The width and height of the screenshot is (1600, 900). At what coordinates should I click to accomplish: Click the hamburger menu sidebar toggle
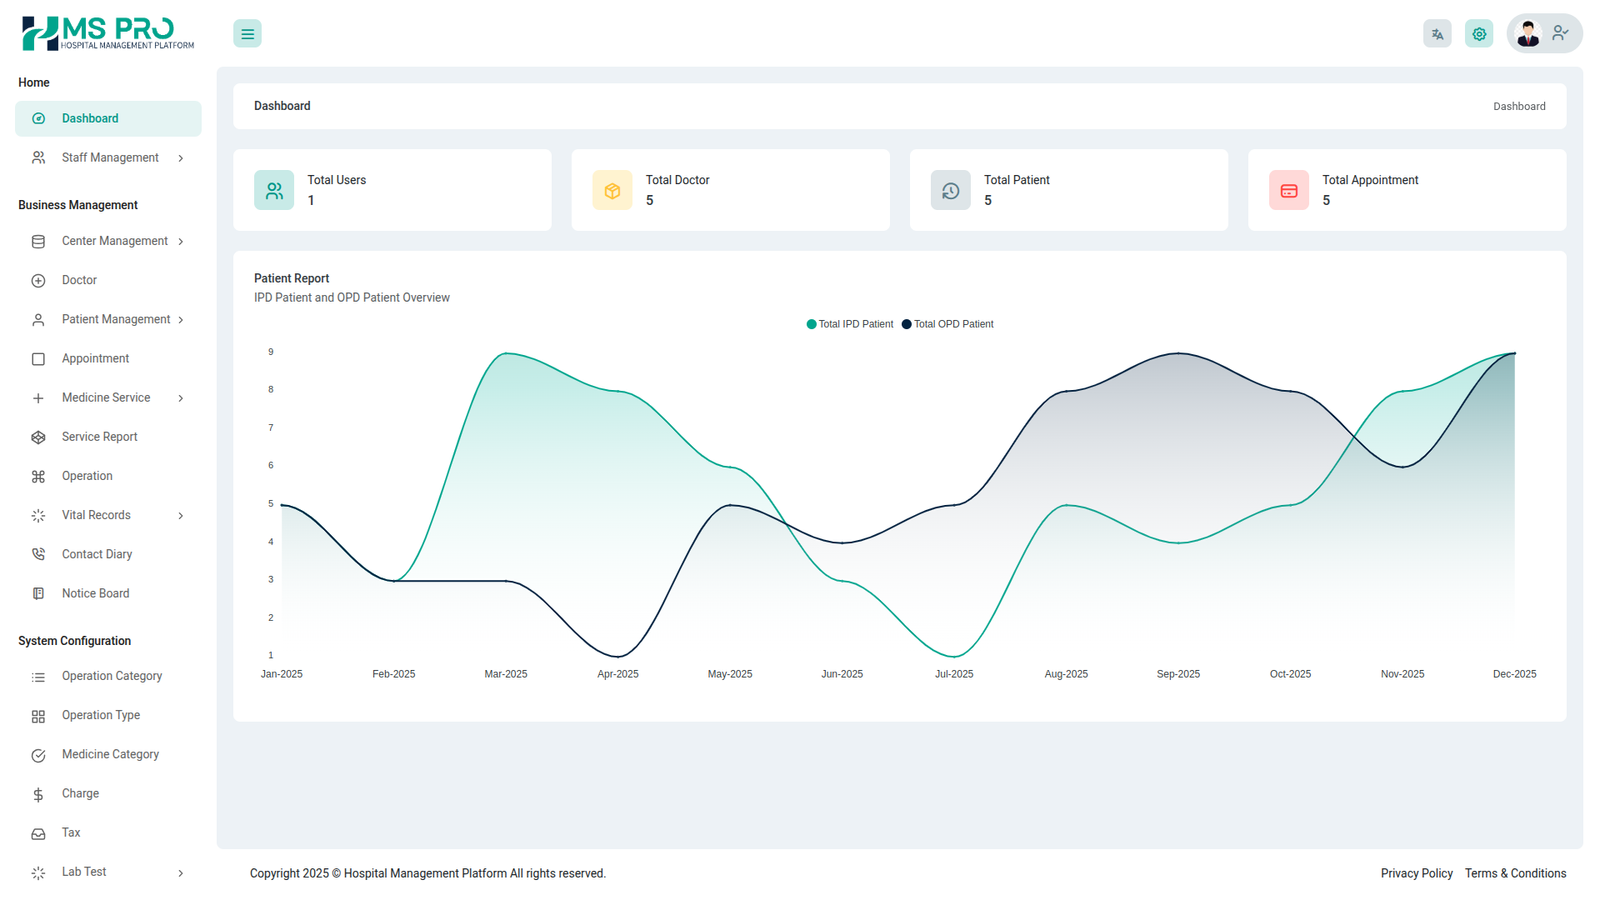247,34
